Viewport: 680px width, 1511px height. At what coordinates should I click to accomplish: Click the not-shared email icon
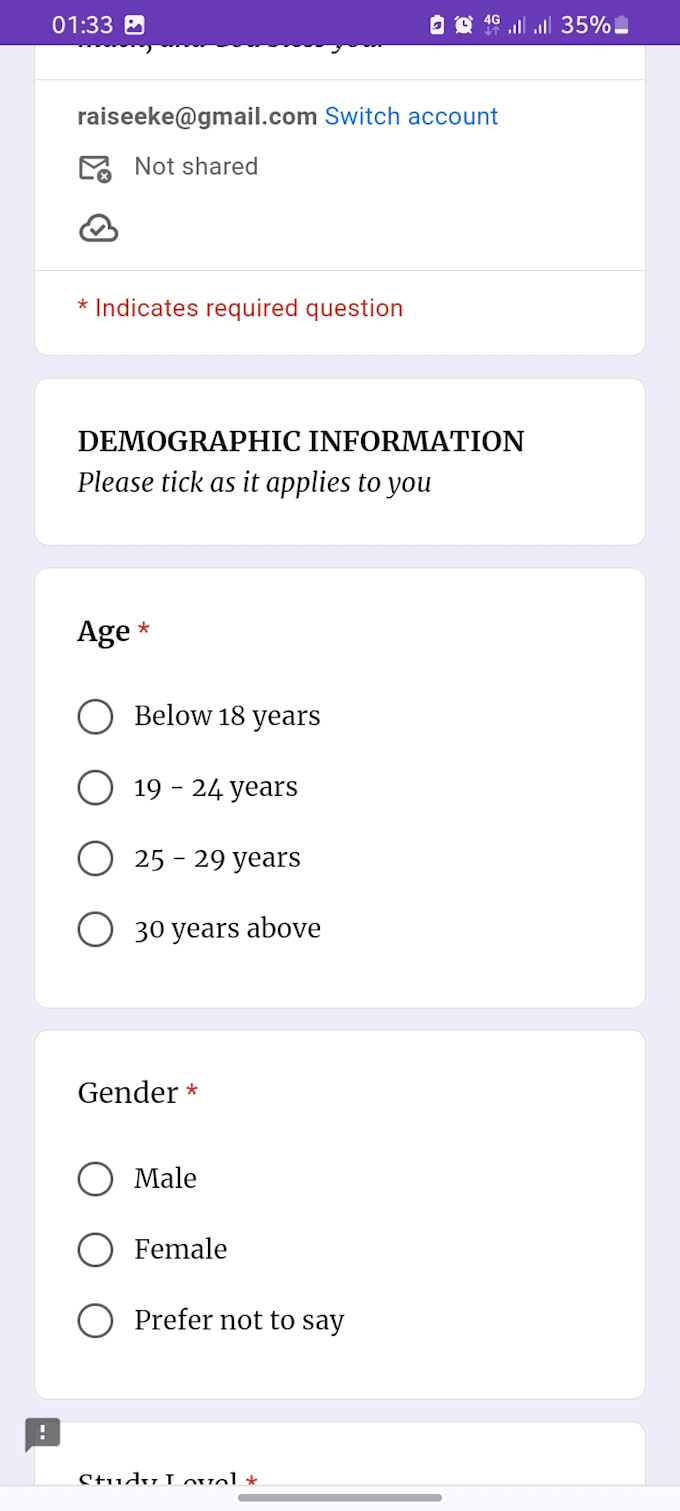click(95, 167)
